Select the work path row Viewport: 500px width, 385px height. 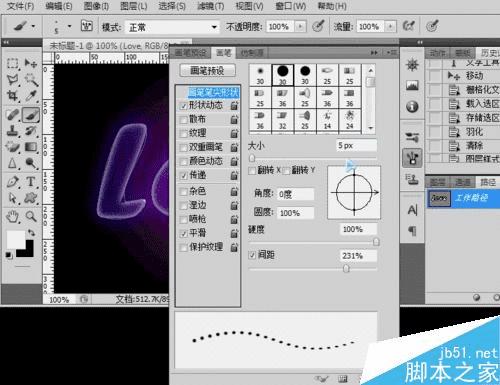(x=463, y=198)
